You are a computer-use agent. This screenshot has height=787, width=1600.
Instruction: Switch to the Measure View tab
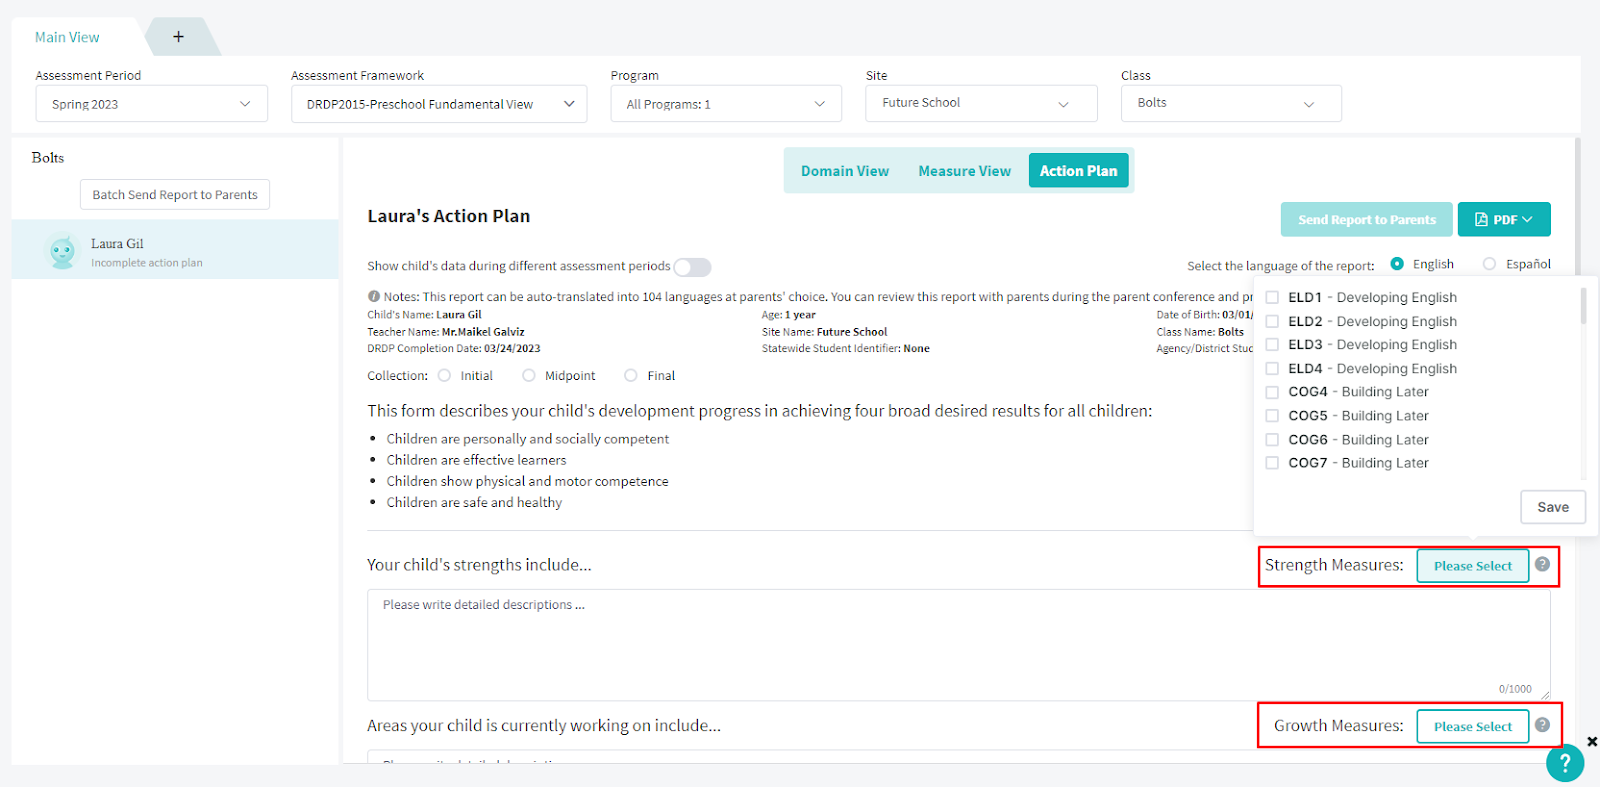point(964,171)
